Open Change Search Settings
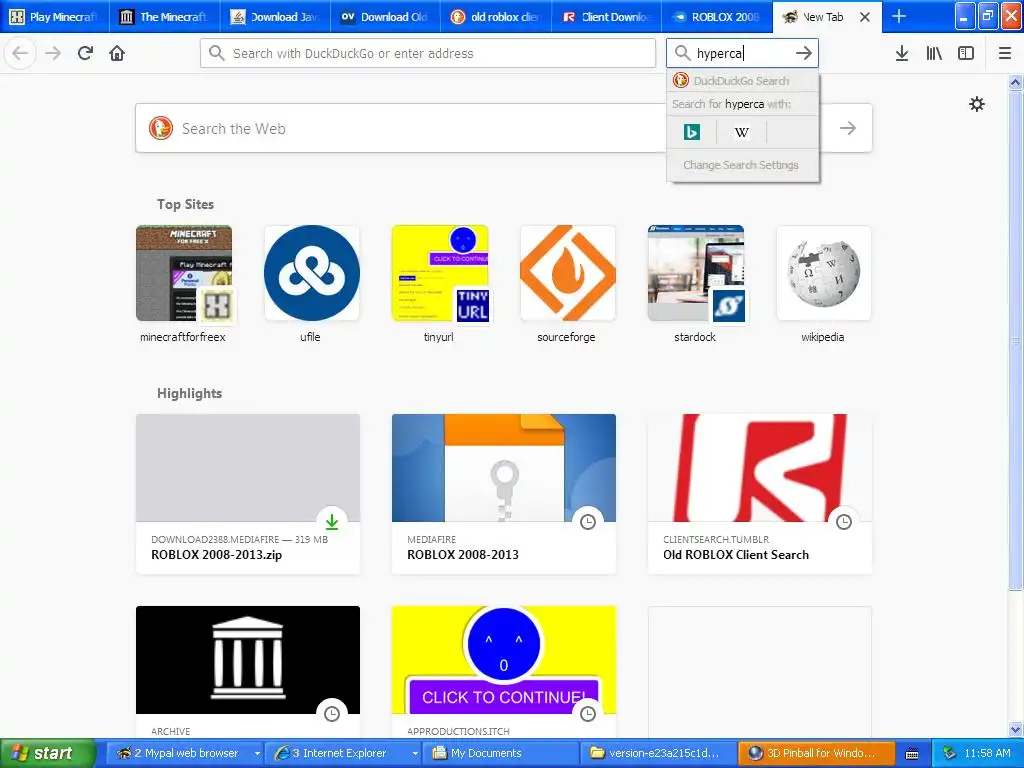Screen dimensions: 1024x768 point(743,165)
